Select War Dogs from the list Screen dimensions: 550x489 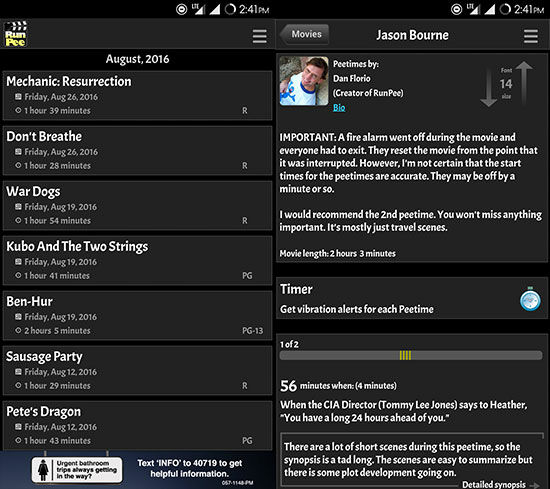(137, 206)
